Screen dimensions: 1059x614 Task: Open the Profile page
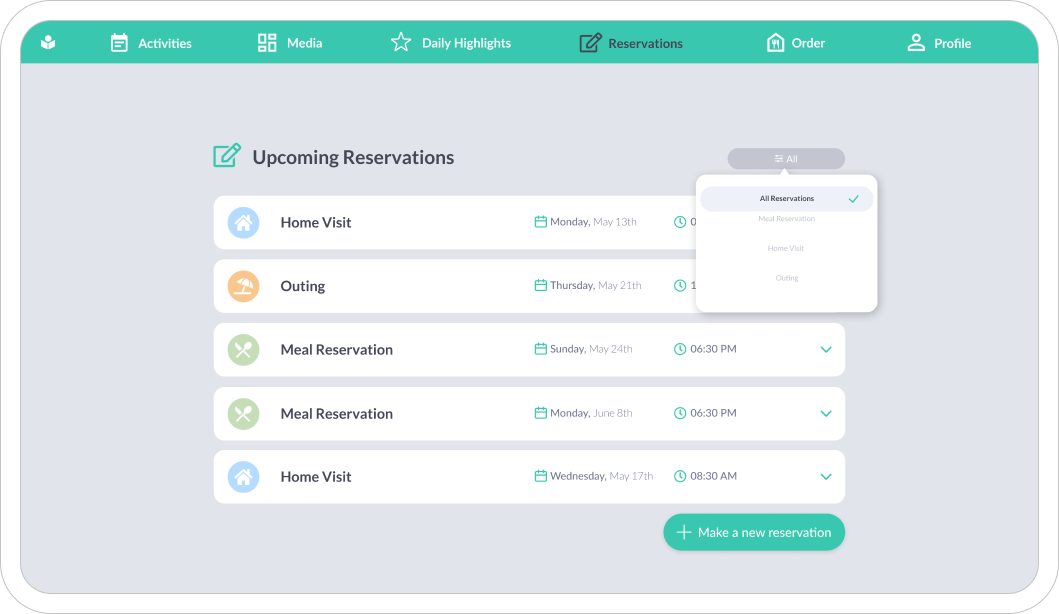coord(938,43)
